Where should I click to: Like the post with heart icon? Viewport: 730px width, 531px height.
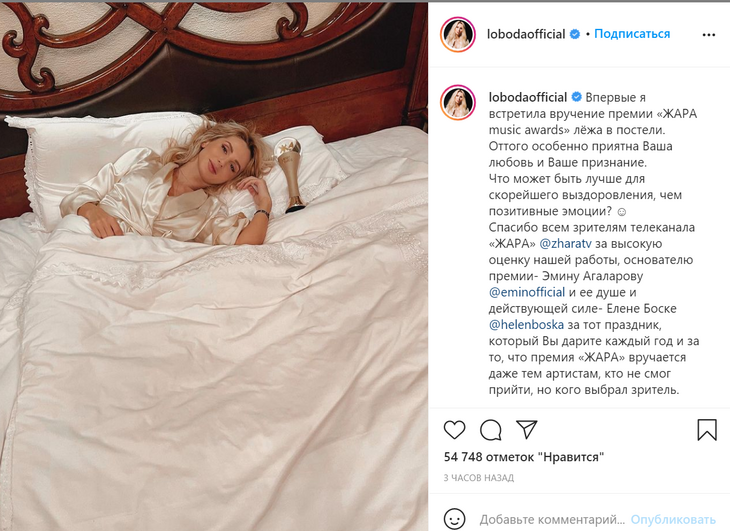[454, 430]
